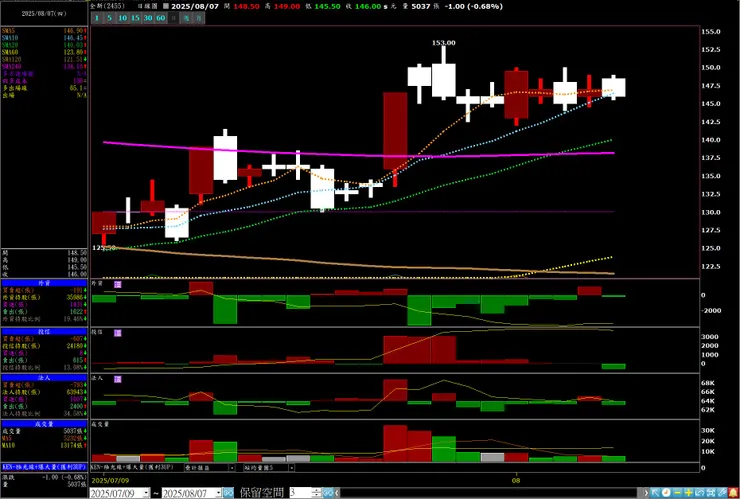Adjust the 保留空間 spinner arrows
The height and width of the screenshot is (499, 740).
(x=317, y=493)
